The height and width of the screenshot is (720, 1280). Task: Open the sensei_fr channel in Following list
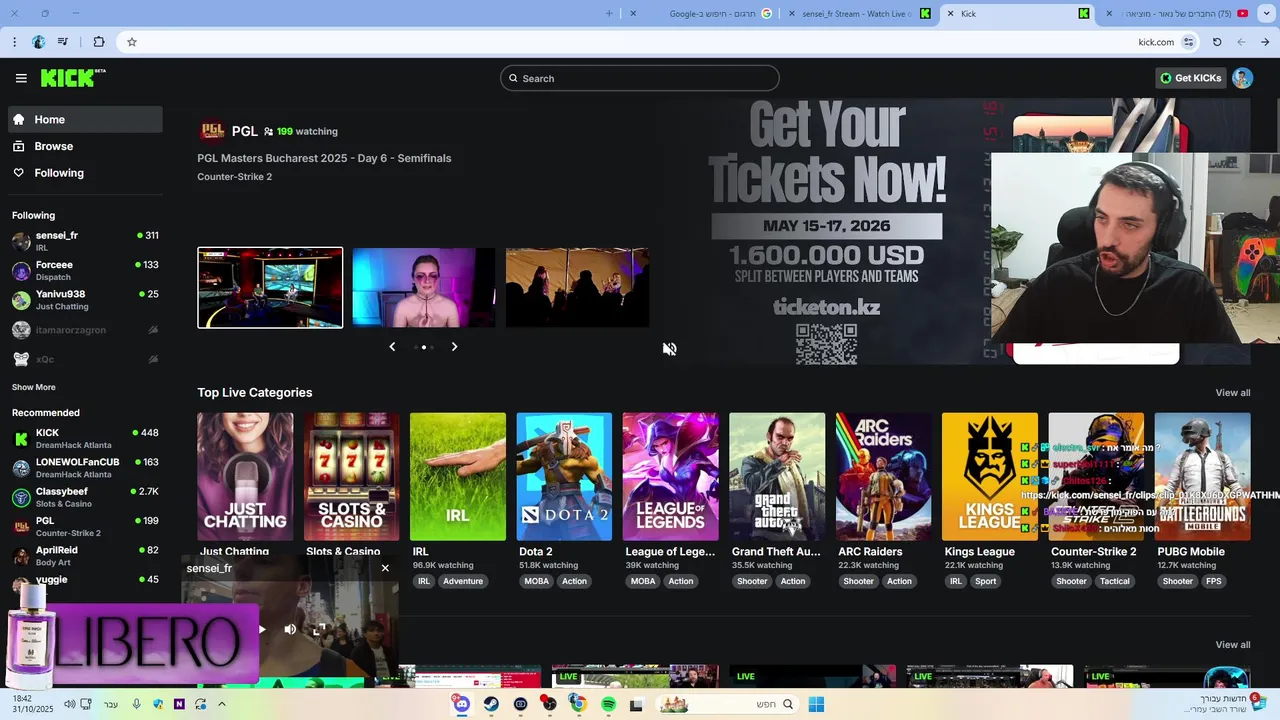85,241
